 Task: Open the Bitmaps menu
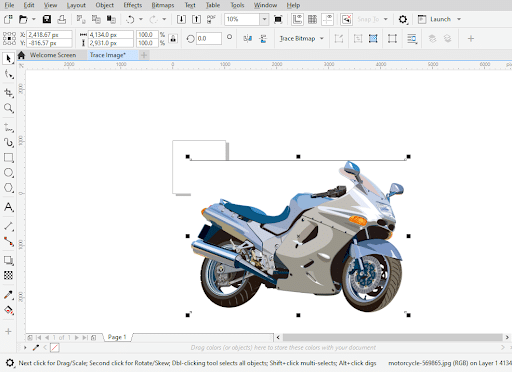tap(163, 5)
